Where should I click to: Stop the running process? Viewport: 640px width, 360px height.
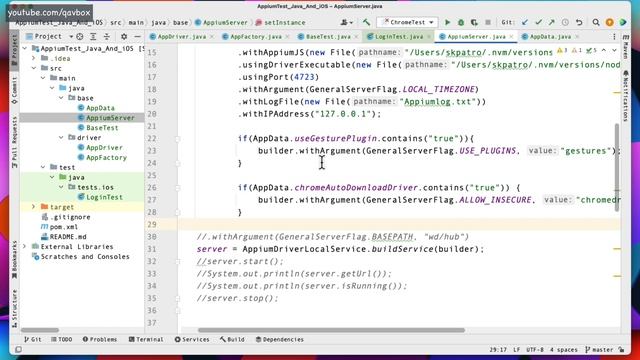click(487, 22)
